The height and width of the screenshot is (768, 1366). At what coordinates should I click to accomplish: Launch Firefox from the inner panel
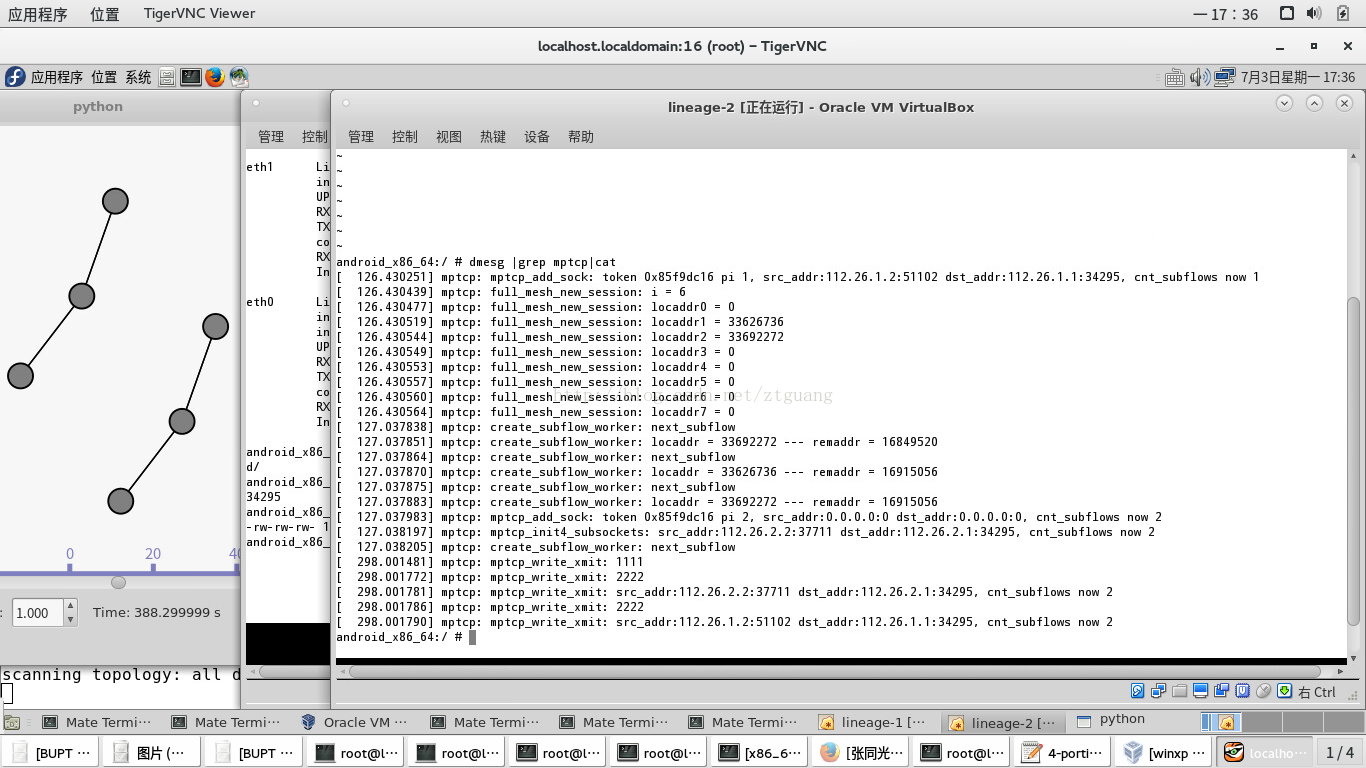(x=215, y=77)
